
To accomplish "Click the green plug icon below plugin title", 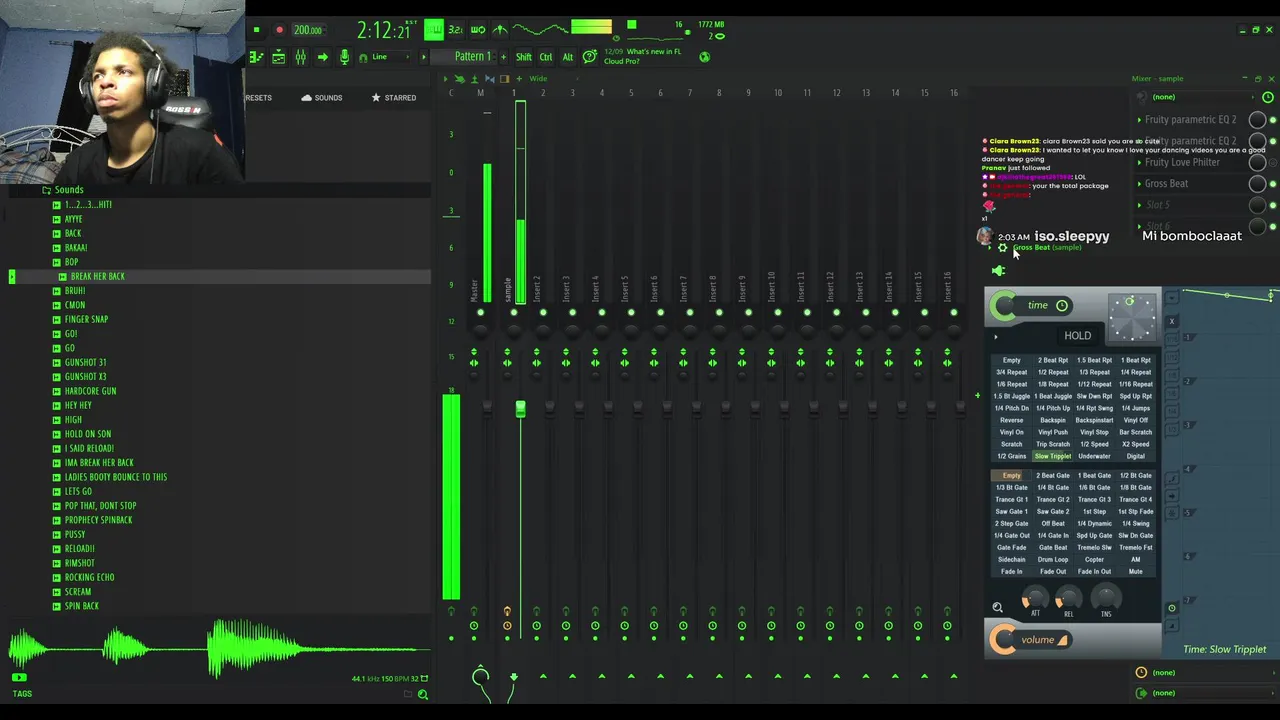I will [x=998, y=271].
